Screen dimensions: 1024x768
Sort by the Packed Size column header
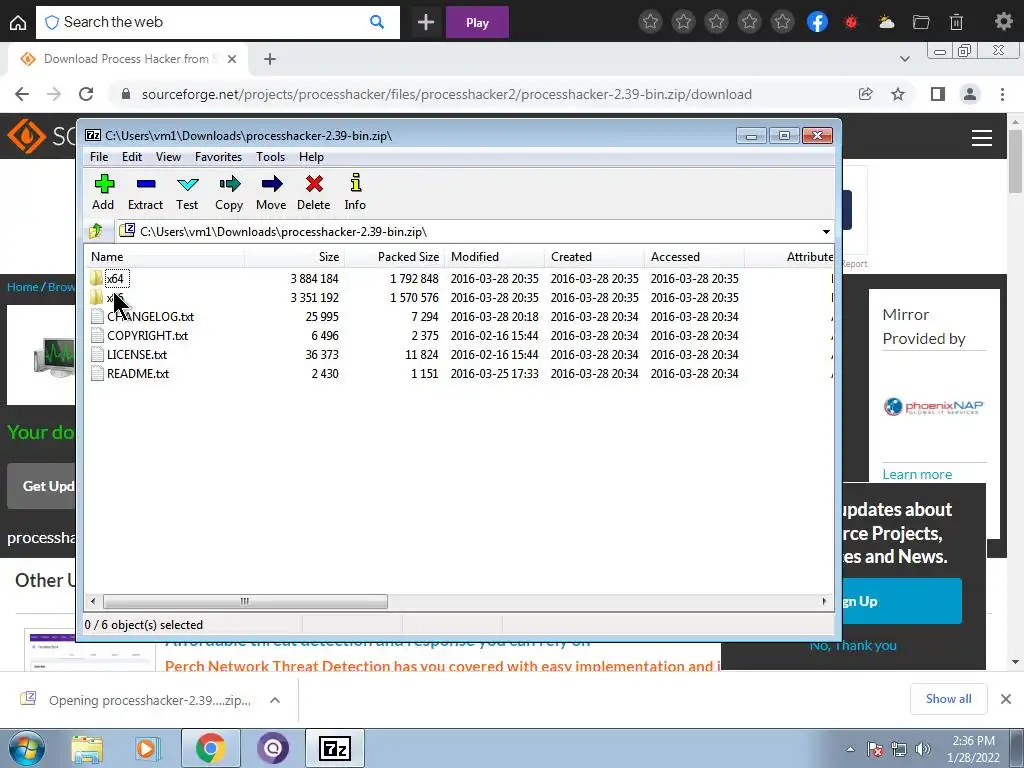pyautogui.click(x=394, y=257)
